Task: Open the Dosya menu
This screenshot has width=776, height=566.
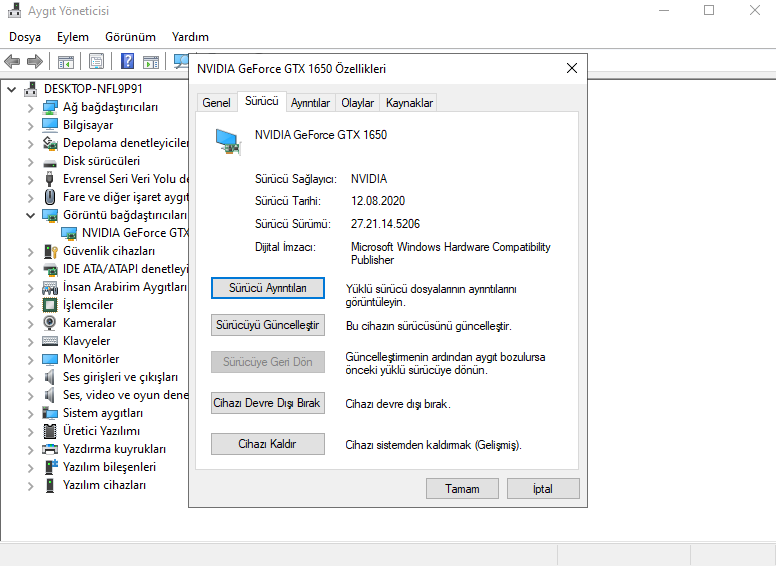Action: click(25, 37)
